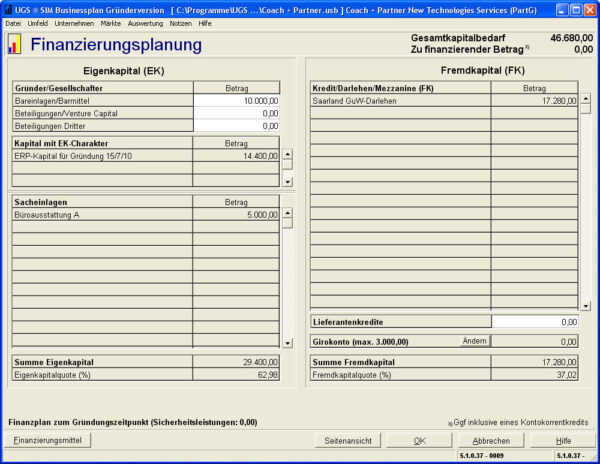Click the Fremdkapitalquote value 37,02
The image size is (600, 464).
coord(535,375)
